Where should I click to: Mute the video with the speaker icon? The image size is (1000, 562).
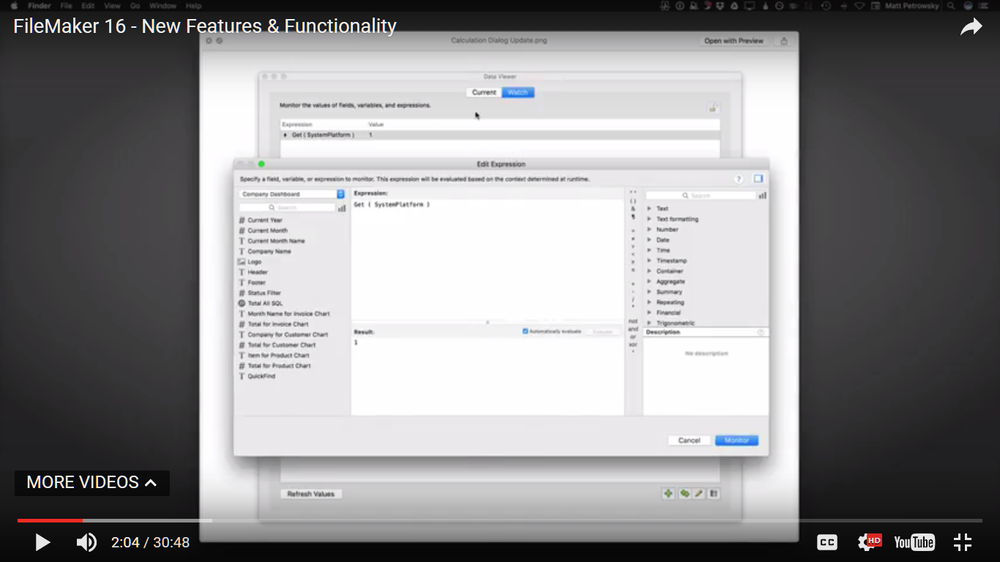point(86,542)
